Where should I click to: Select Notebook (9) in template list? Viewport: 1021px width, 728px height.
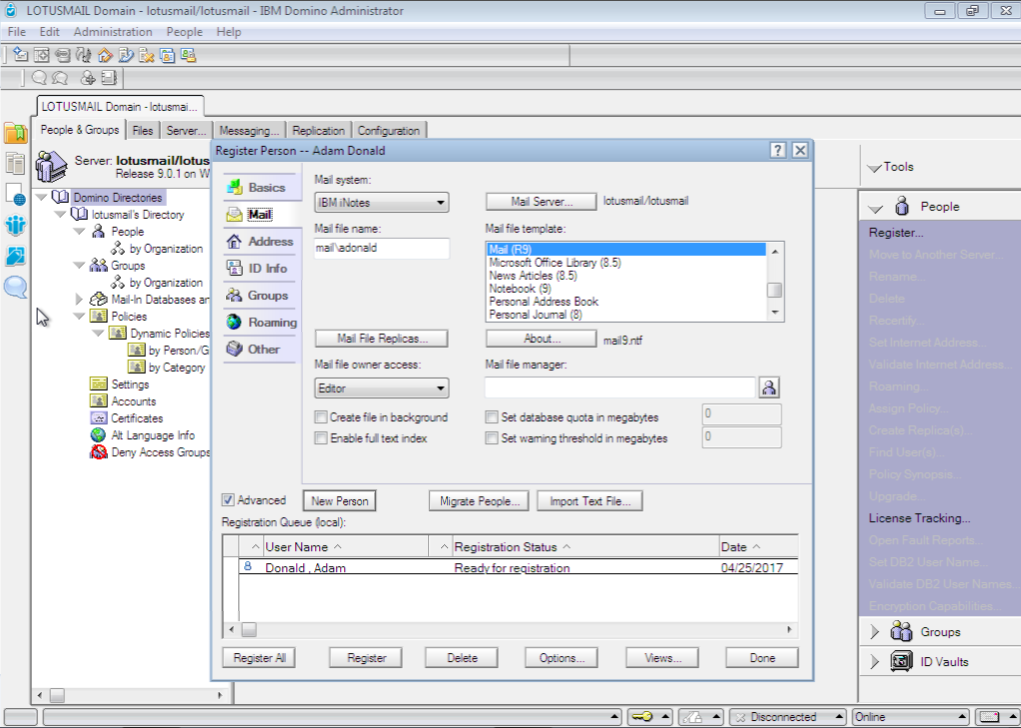pyautogui.click(x=520, y=288)
